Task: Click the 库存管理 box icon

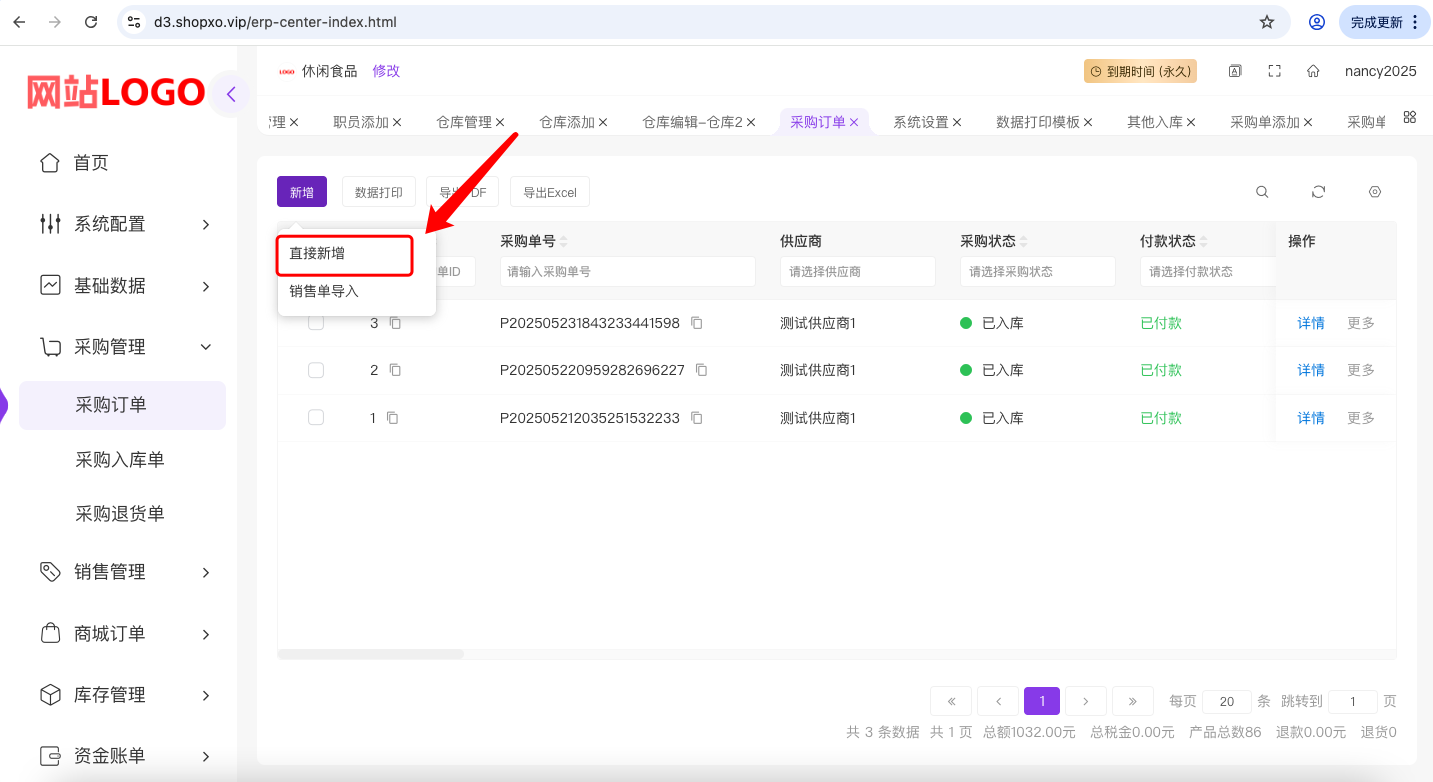Action: point(49,695)
